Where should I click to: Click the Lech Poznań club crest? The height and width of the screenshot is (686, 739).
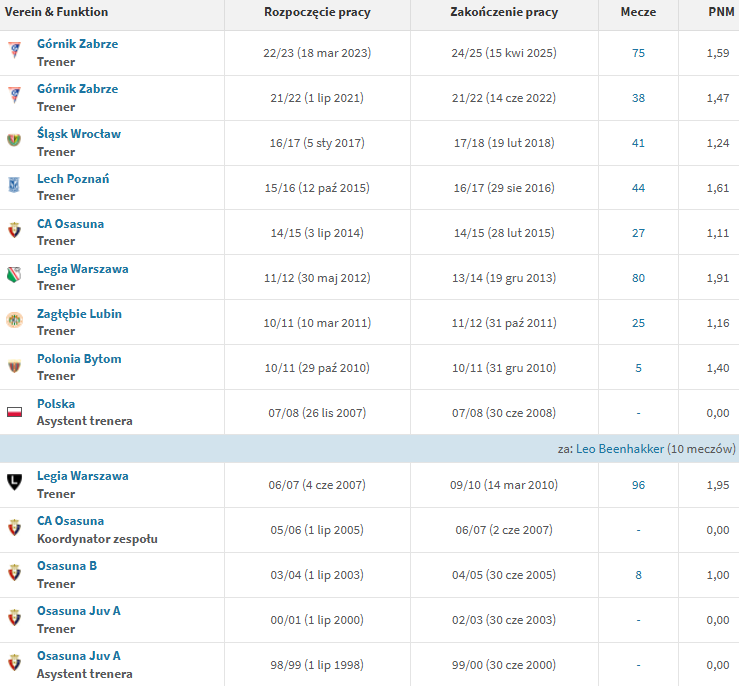click(15, 185)
